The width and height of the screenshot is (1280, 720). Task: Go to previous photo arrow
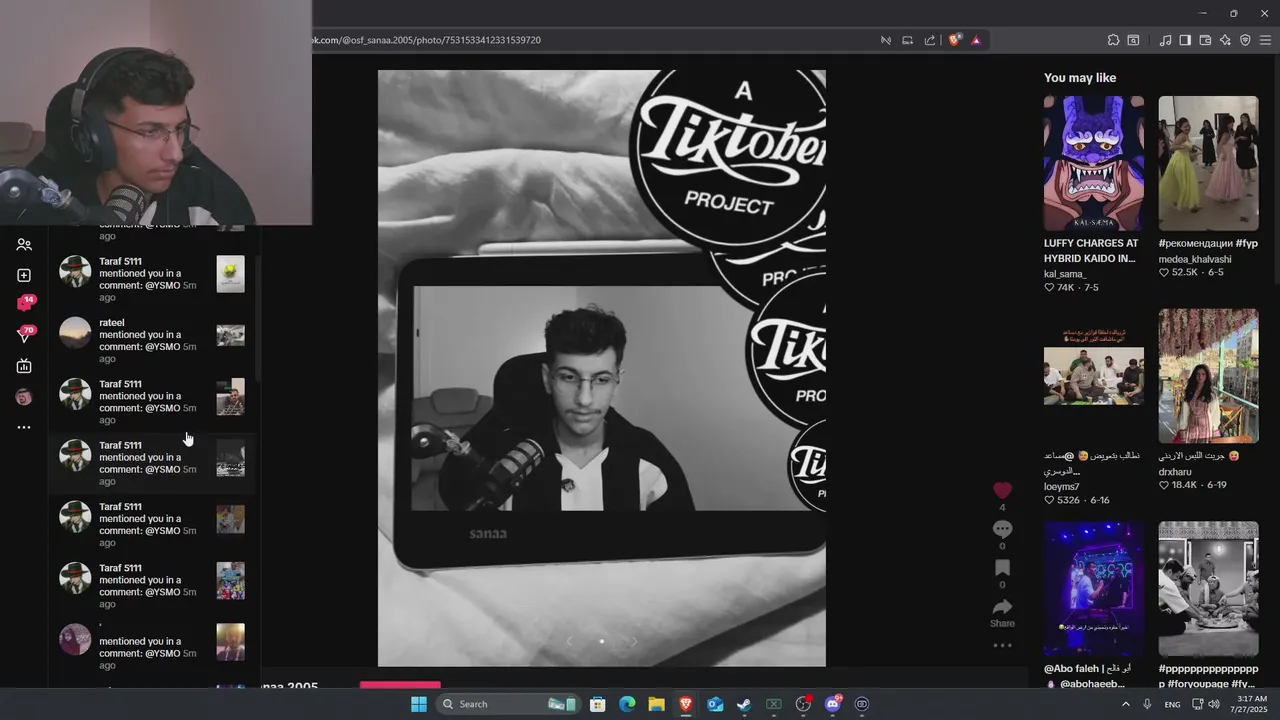click(569, 641)
